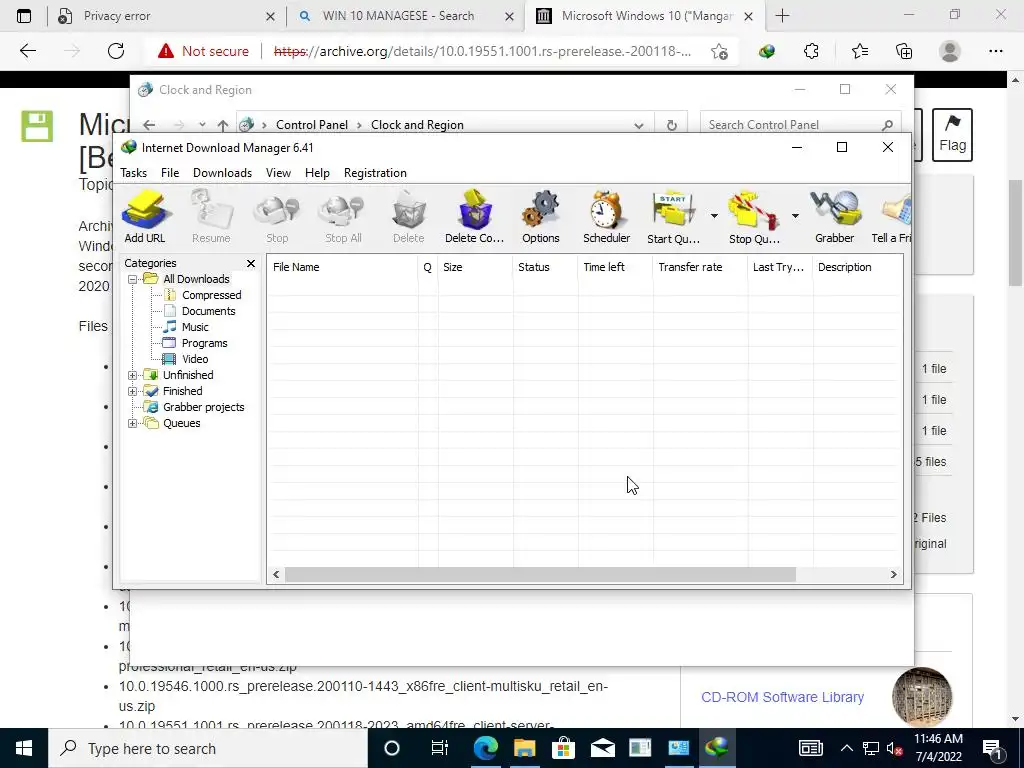
Task: Click the CD-ROM Software Library link
Action: (782, 697)
